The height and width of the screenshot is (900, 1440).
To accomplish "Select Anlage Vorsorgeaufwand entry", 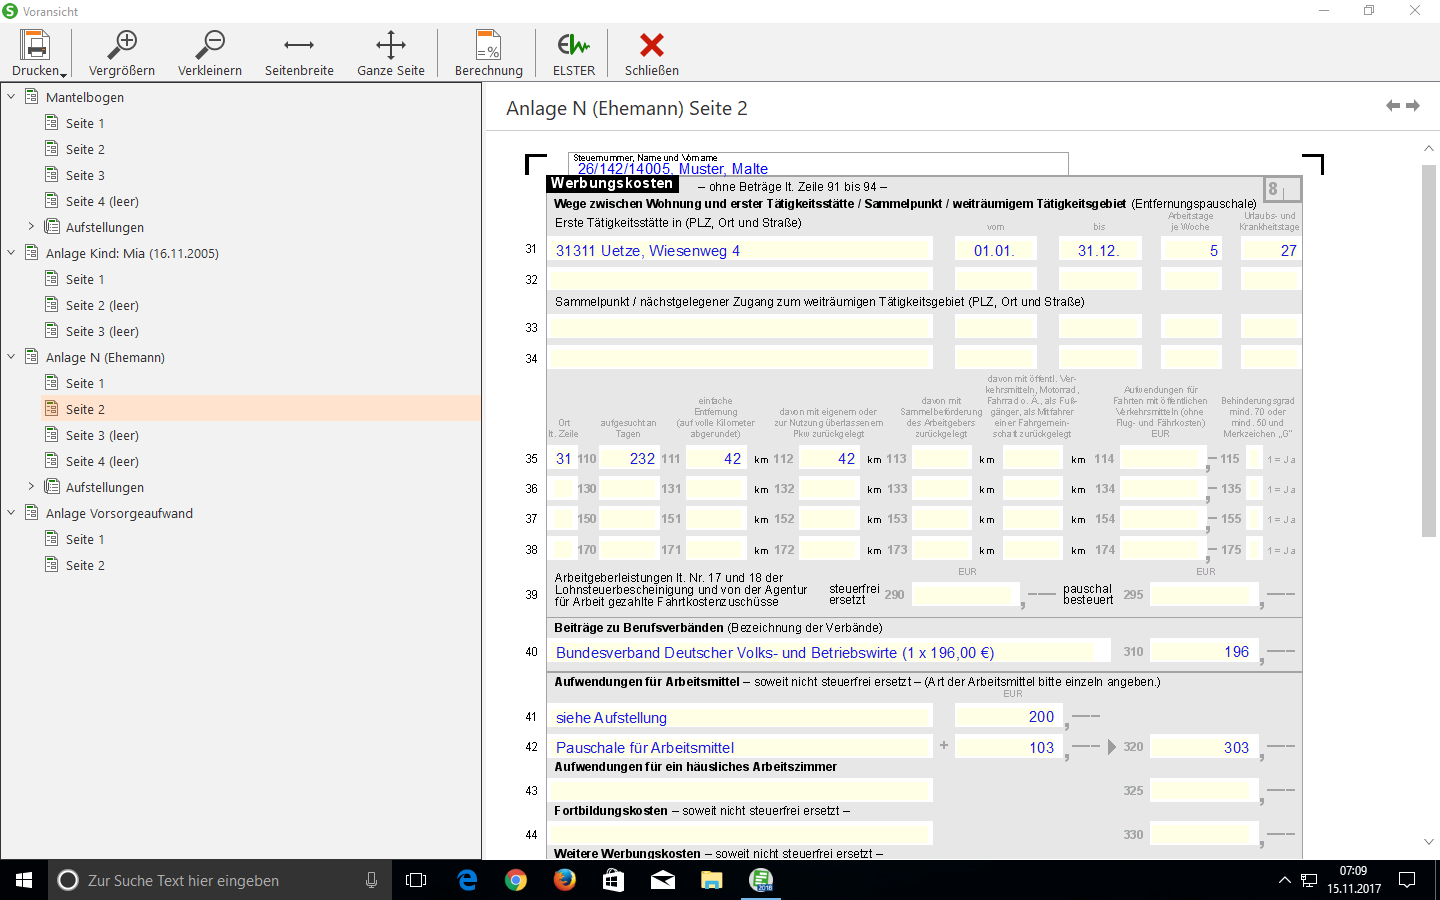I will (119, 513).
